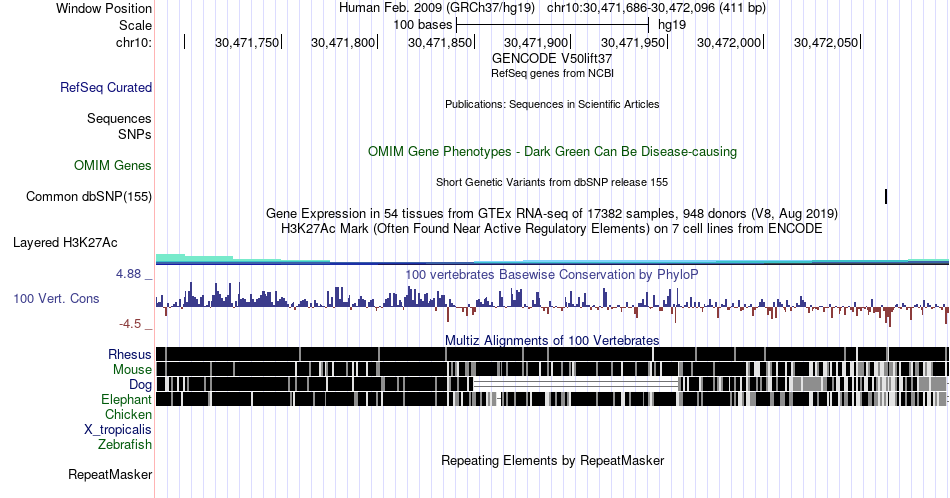Click the X_tropicalis species label
Image resolution: width=950 pixels, height=498 pixels.
(x=118, y=430)
